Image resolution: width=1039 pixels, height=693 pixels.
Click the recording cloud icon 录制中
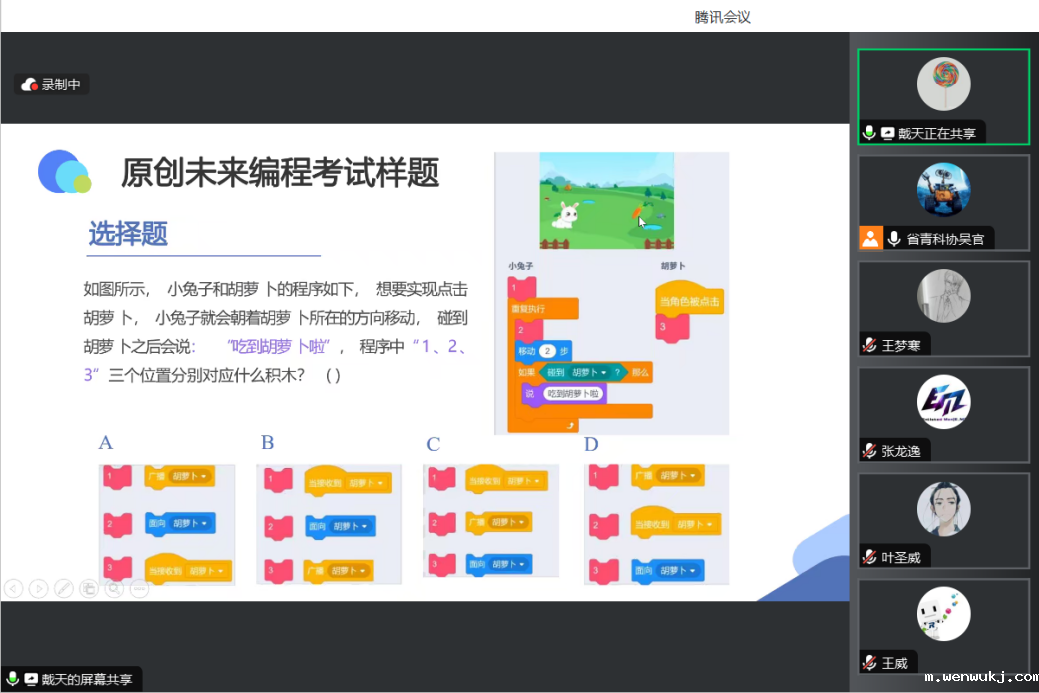(x=29, y=85)
